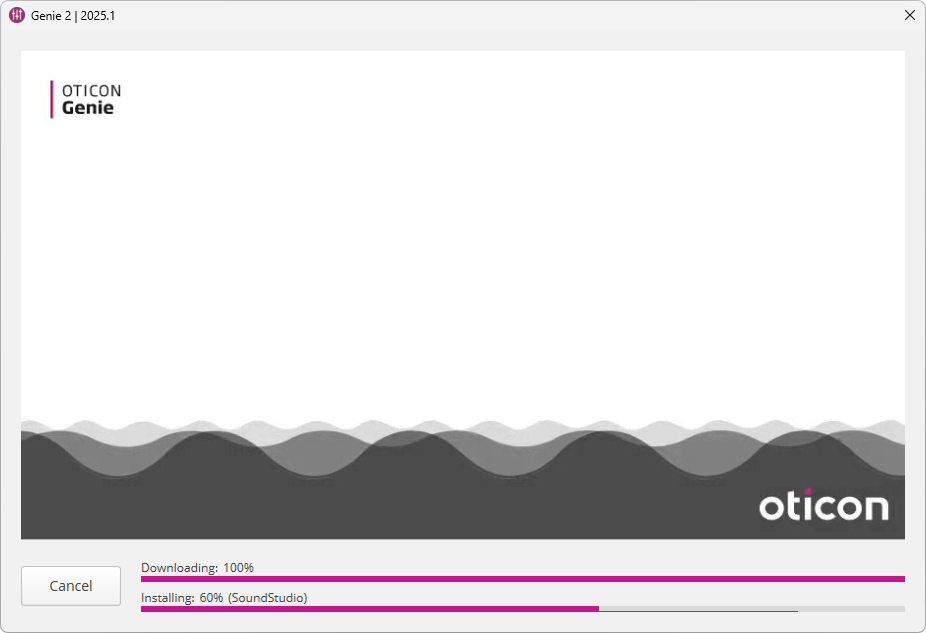This screenshot has height=633, width=926.
Task: Click the "100%" download percentage value
Action: pos(238,568)
